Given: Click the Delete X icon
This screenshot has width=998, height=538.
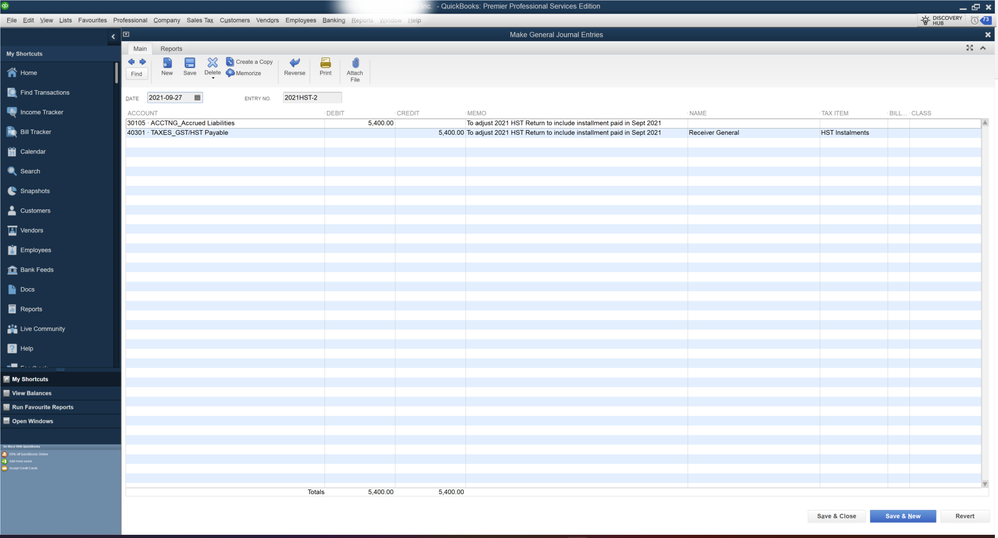Looking at the screenshot, I should [x=213, y=62].
